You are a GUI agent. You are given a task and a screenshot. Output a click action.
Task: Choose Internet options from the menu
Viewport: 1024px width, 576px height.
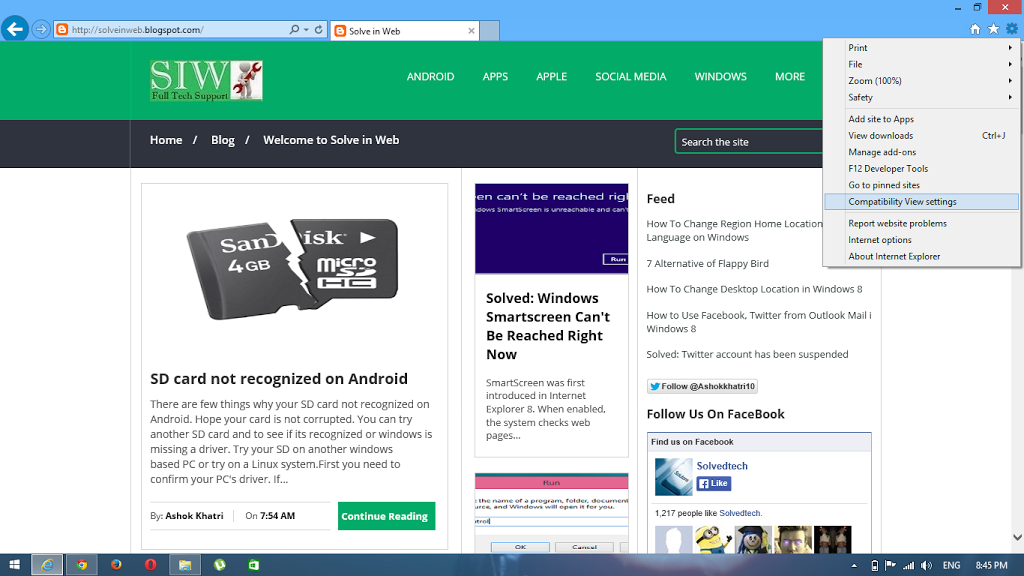pos(880,240)
